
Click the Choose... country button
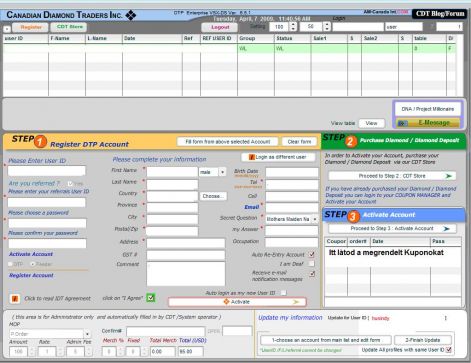(213, 196)
